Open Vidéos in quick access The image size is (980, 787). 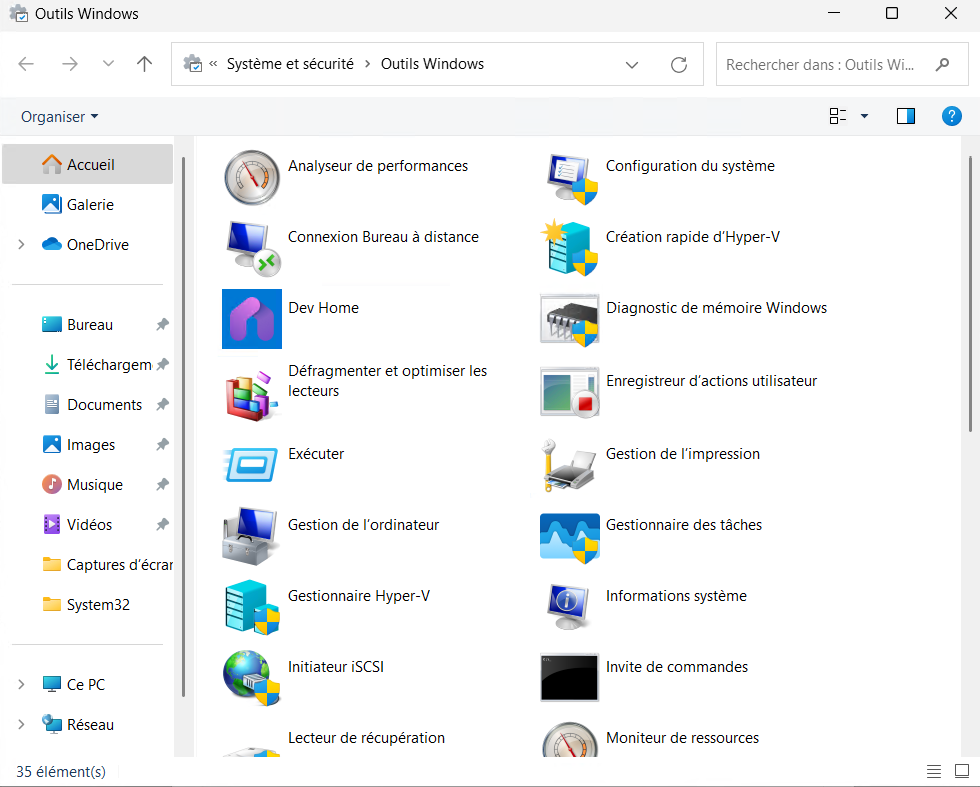(x=88, y=524)
